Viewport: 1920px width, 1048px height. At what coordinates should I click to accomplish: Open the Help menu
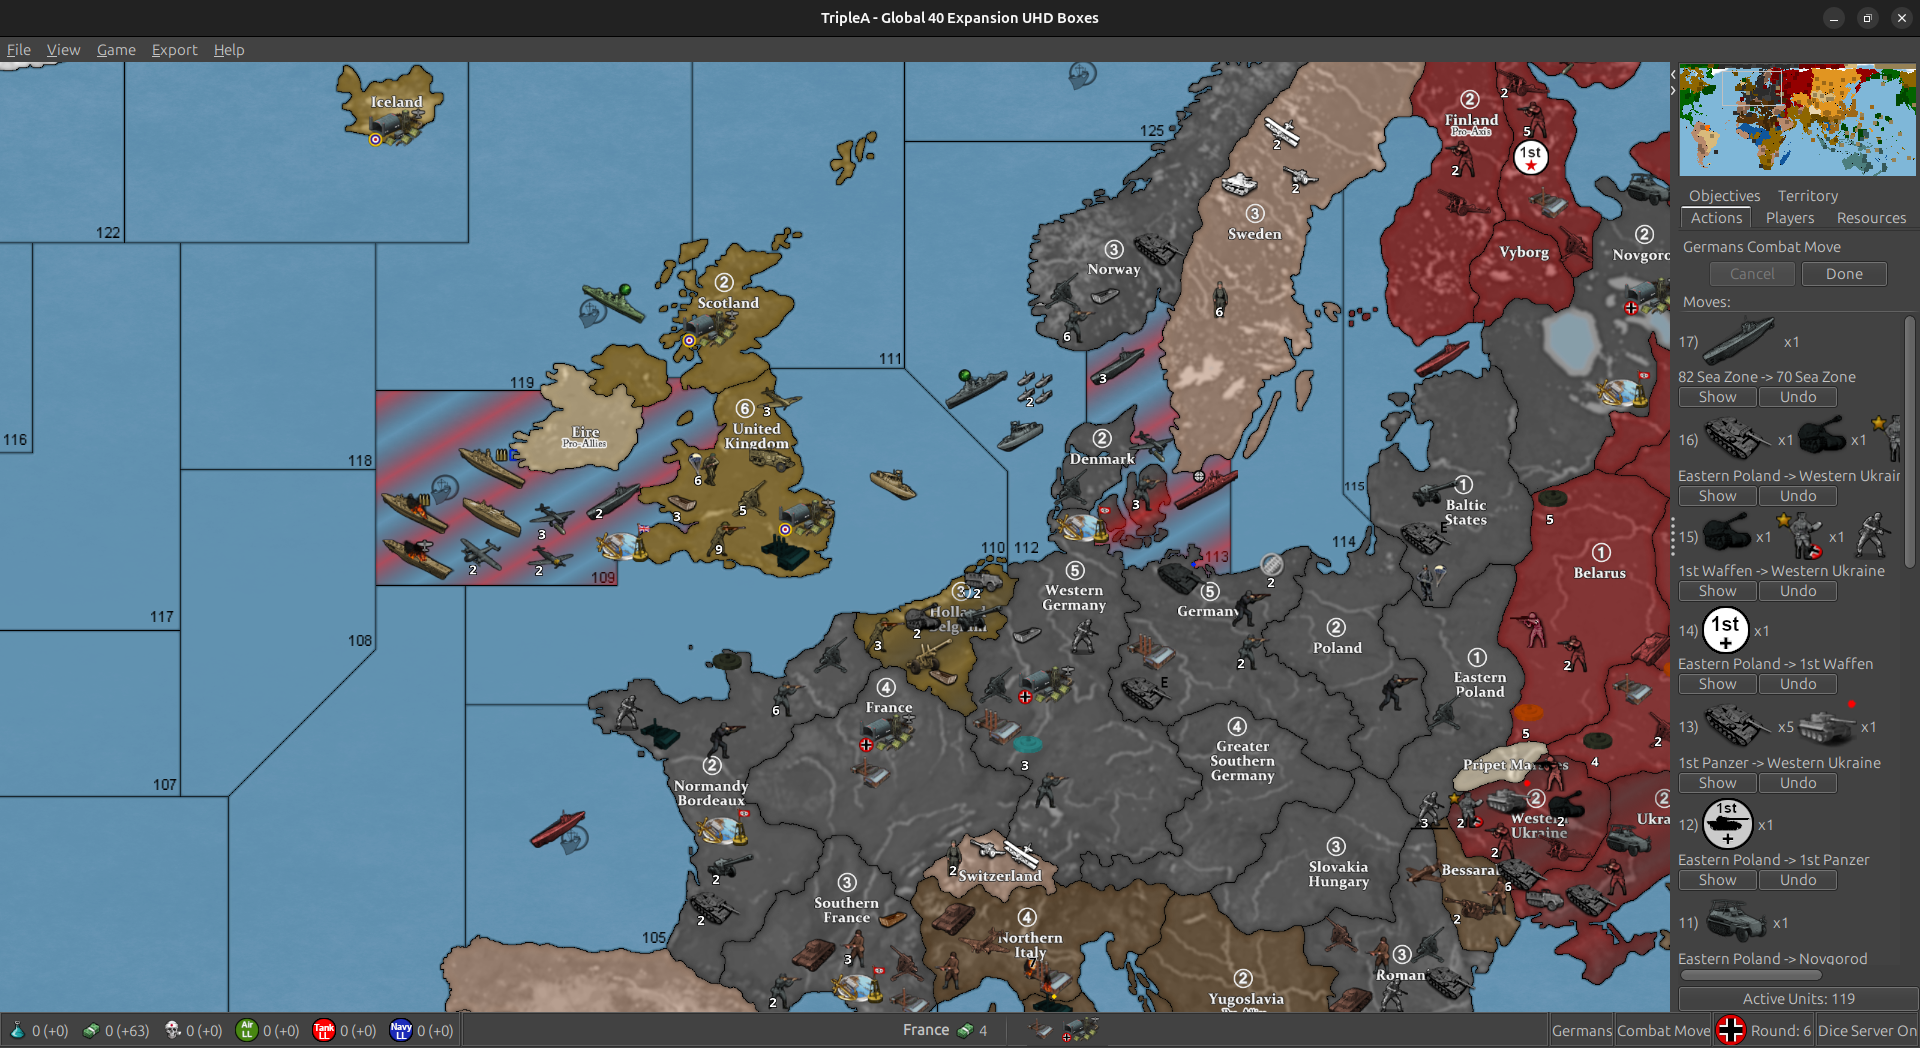[x=229, y=50]
